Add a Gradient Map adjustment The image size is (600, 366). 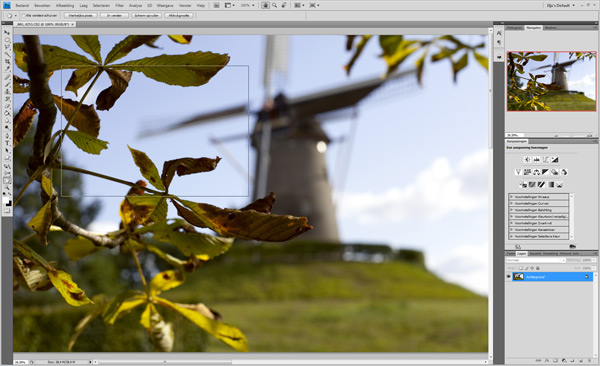point(551,185)
